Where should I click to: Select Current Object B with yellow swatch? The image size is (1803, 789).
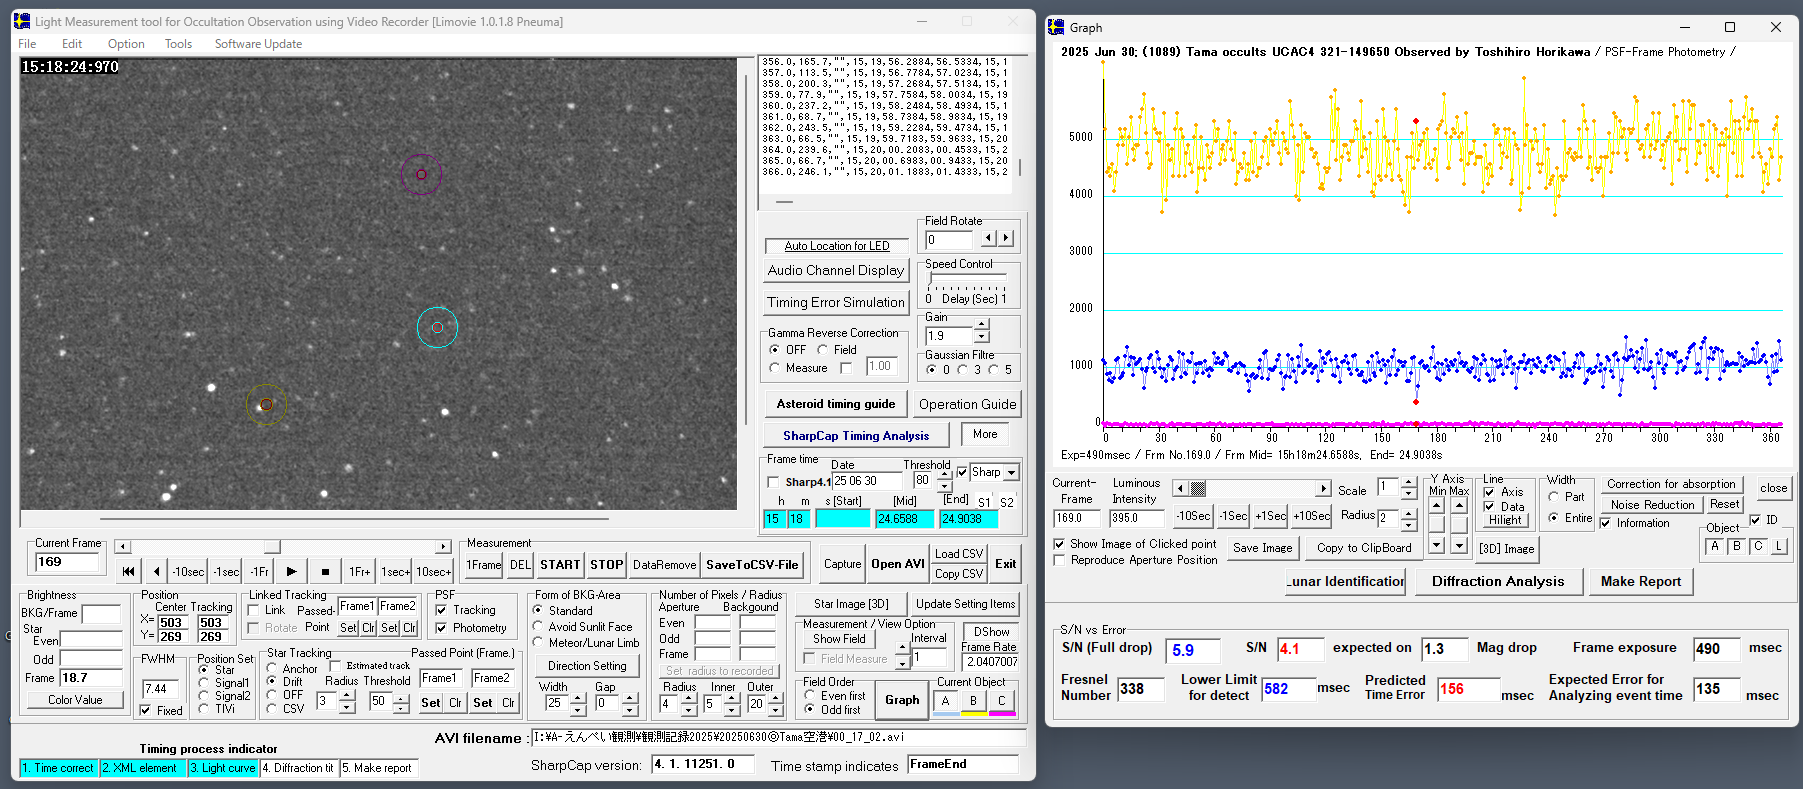(x=973, y=702)
